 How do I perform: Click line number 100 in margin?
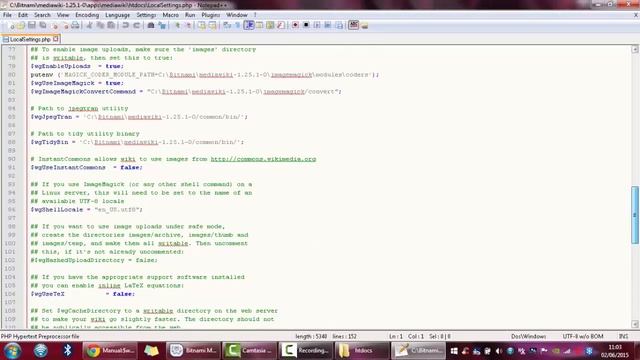(10, 243)
